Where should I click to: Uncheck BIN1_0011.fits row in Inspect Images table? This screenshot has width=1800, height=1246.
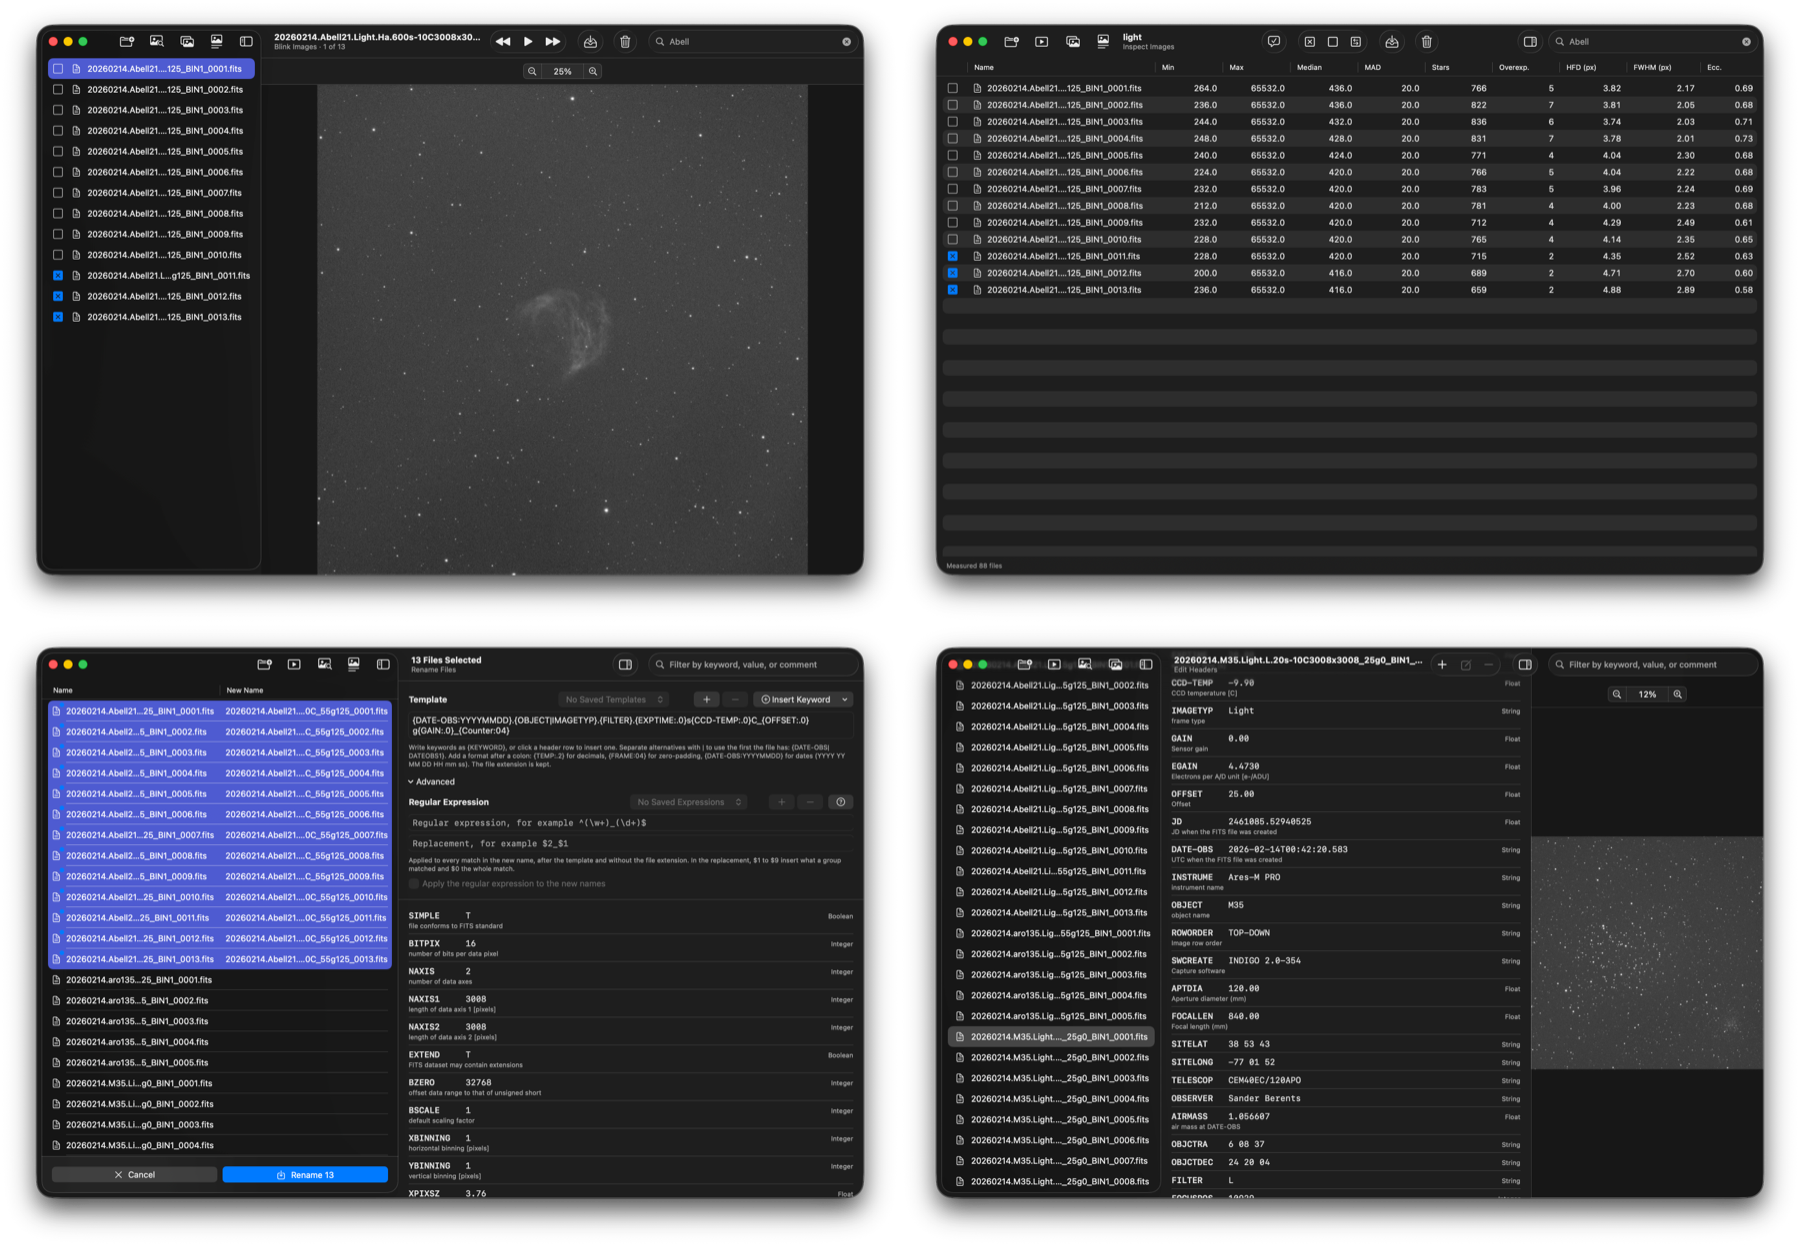click(x=953, y=256)
